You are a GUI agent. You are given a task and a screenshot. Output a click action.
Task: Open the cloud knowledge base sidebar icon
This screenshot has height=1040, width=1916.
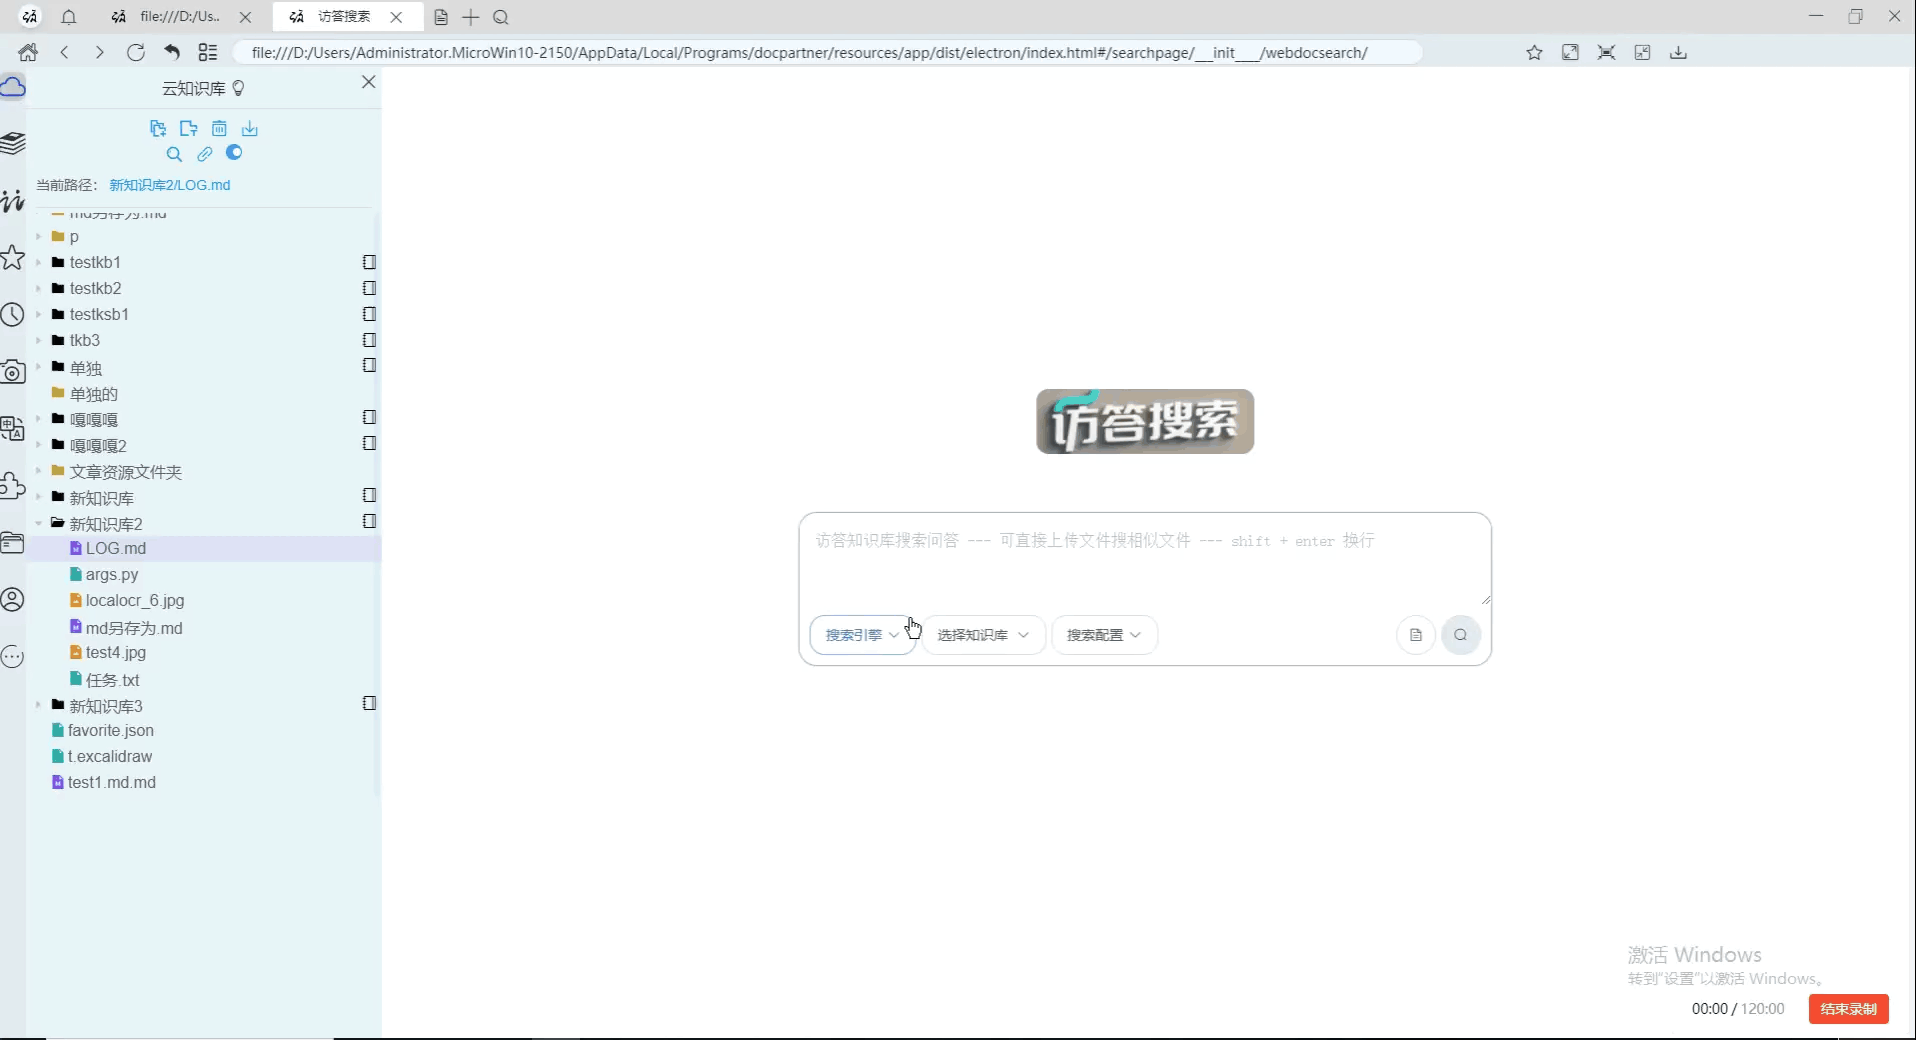tap(12, 88)
